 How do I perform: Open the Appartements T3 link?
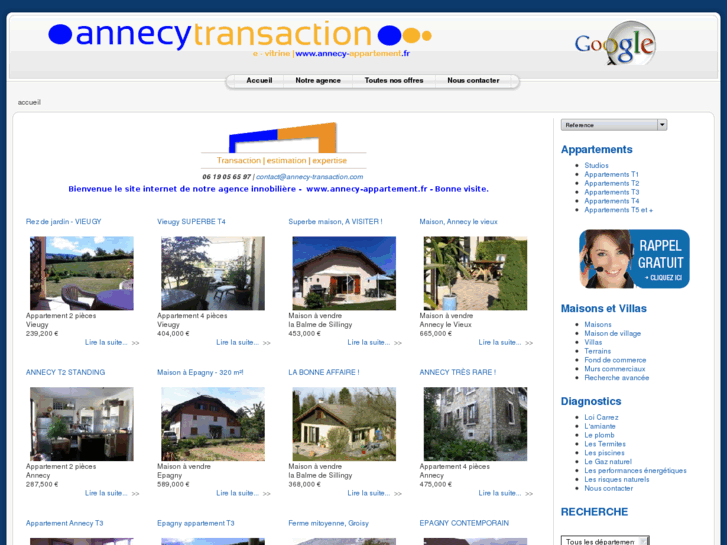tap(612, 192)
